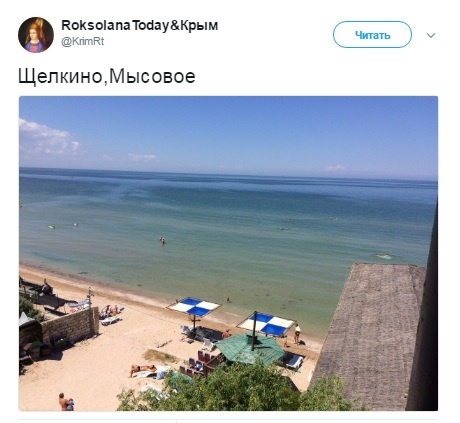
Task: Click the white sun lounger near stone wall
Action: (110, 320)
